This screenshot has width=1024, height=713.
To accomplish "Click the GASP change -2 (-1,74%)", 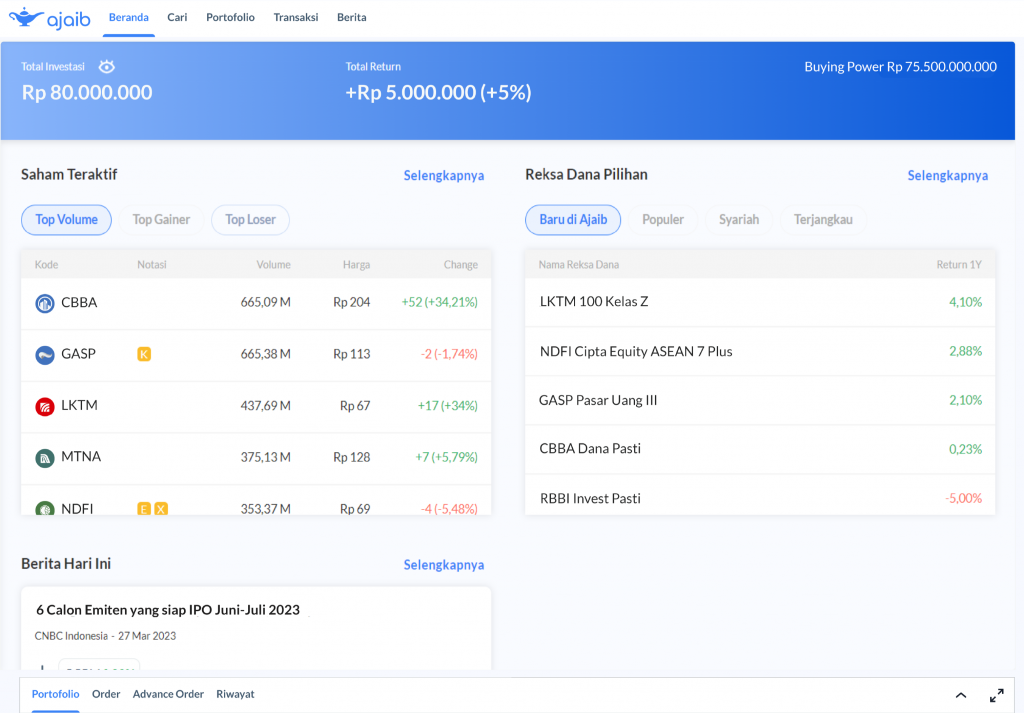I will [x=449, y=354].
